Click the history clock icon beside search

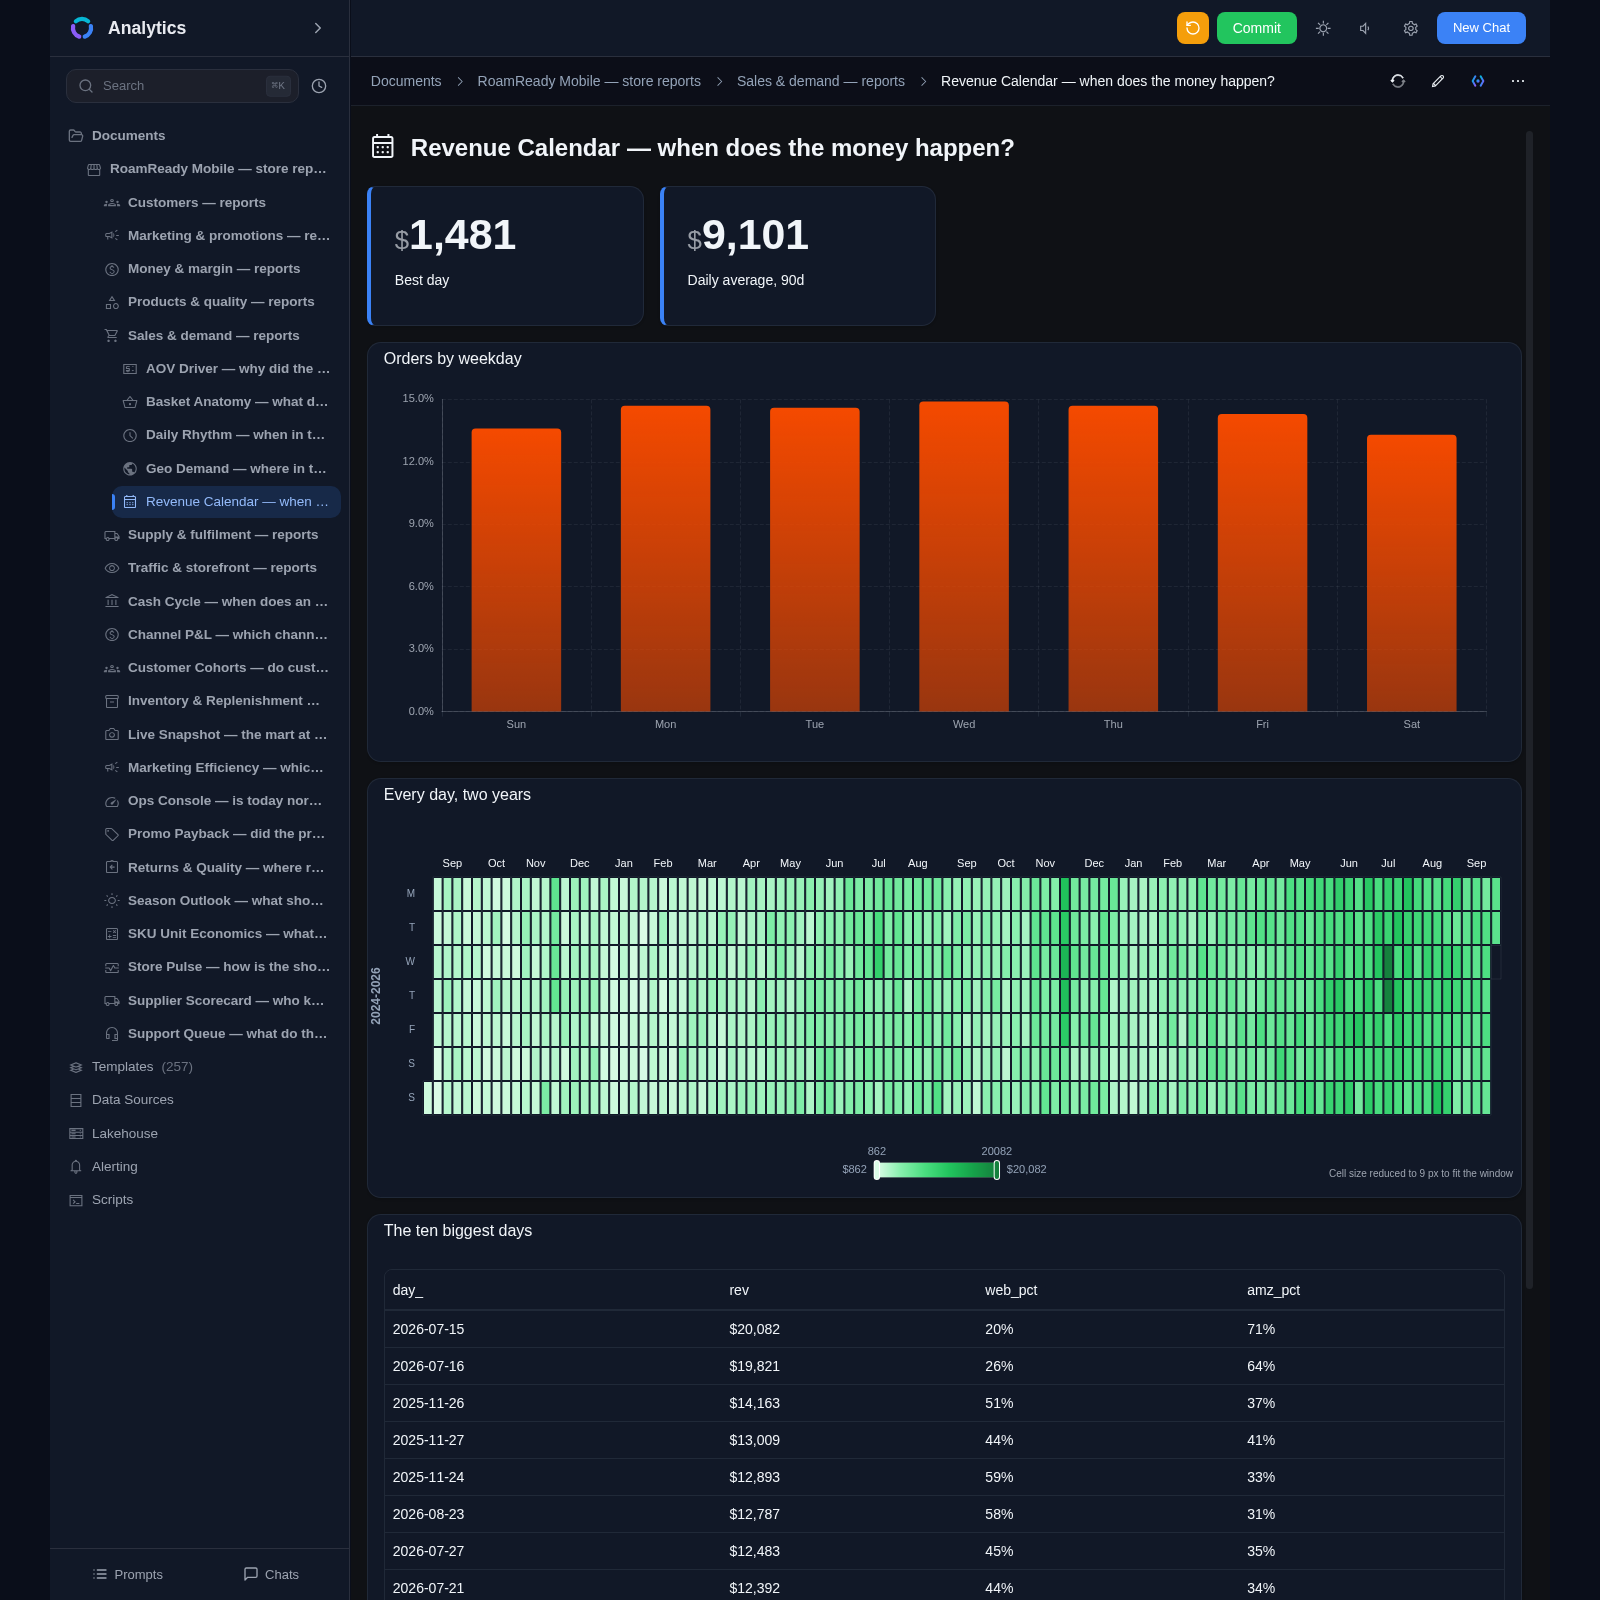pos(319,86)
